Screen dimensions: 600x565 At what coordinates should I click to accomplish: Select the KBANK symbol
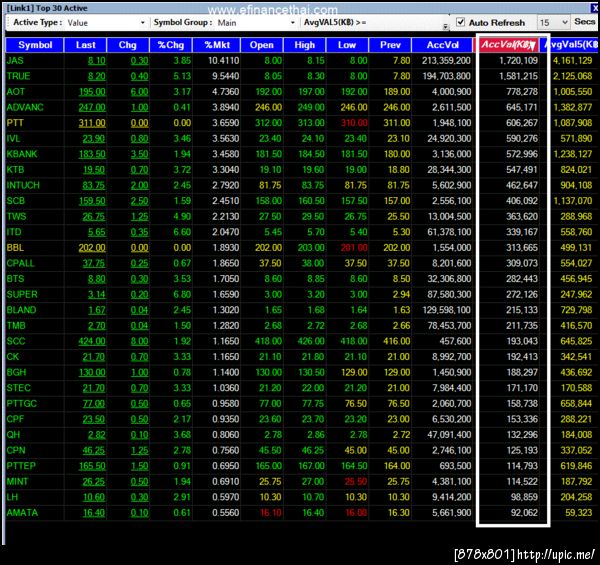[x=22, y=154]
